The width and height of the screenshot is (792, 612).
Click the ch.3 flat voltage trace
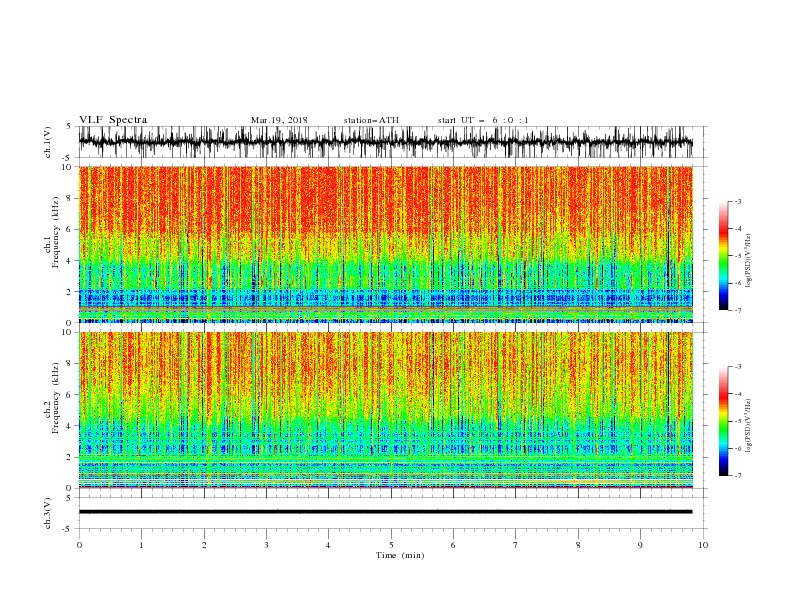(x=385, y=512)
